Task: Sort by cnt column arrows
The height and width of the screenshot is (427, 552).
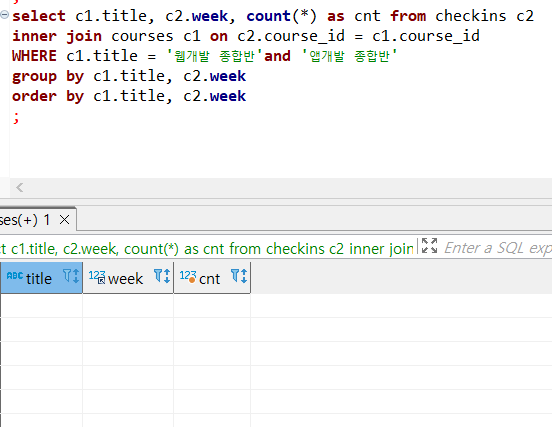Action: [244, 276]
